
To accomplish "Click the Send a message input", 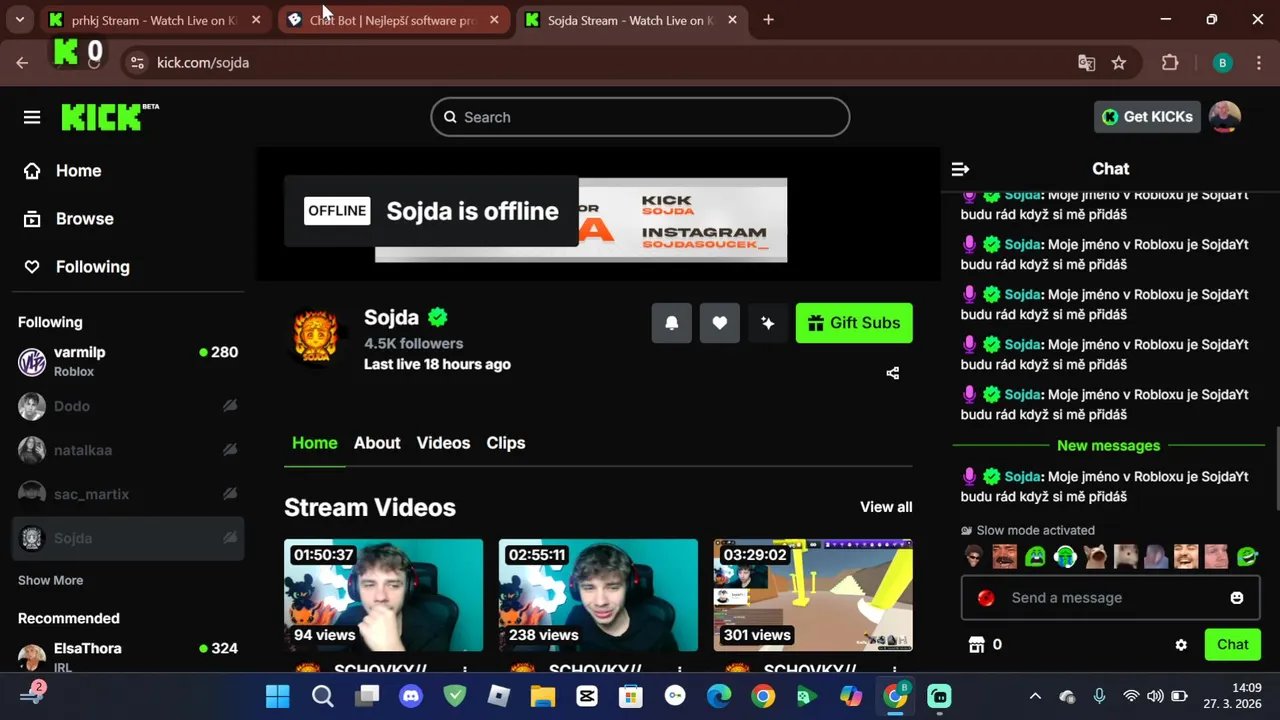I will (x=1110, y=598).
